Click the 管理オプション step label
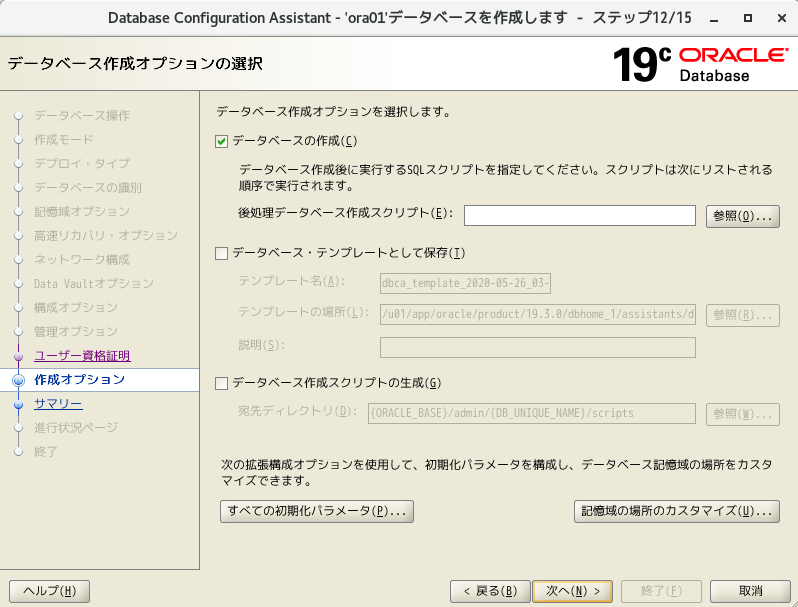Image resolution: width=798 pixels, height=607 pixels. 76,332
